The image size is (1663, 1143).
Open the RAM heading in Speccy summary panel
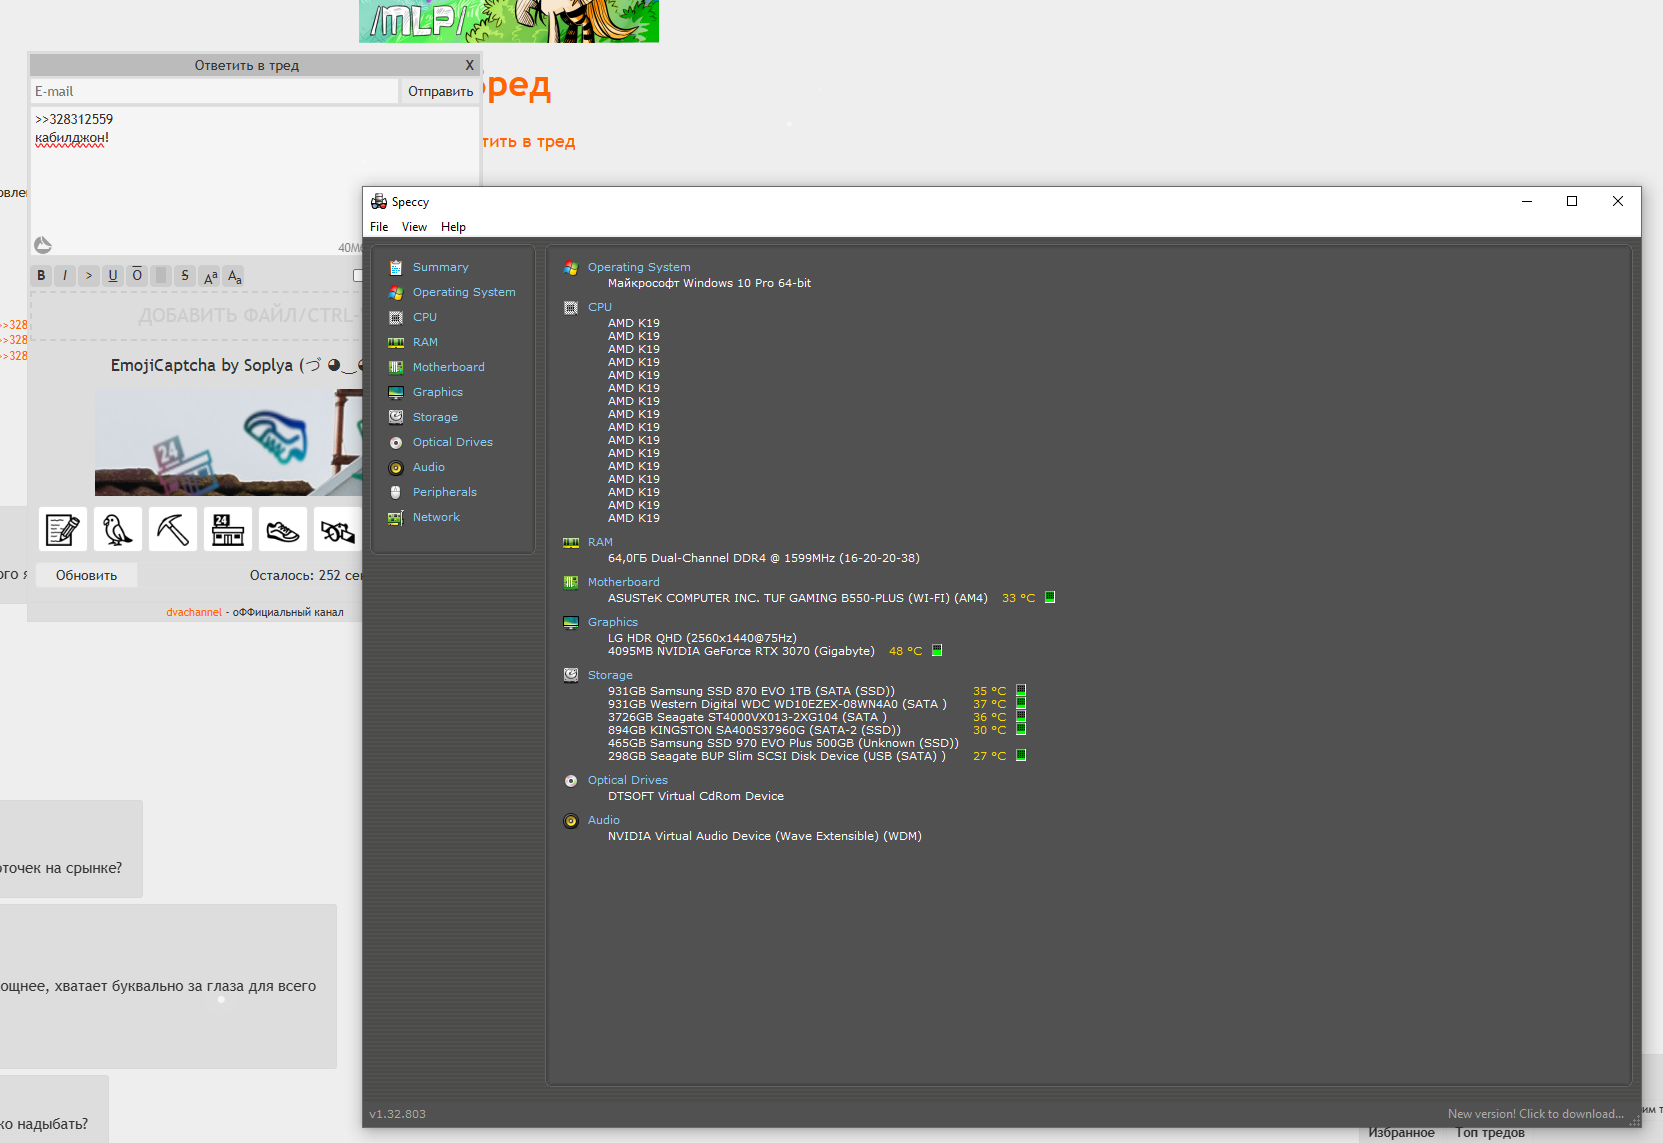tap(600, 542)
